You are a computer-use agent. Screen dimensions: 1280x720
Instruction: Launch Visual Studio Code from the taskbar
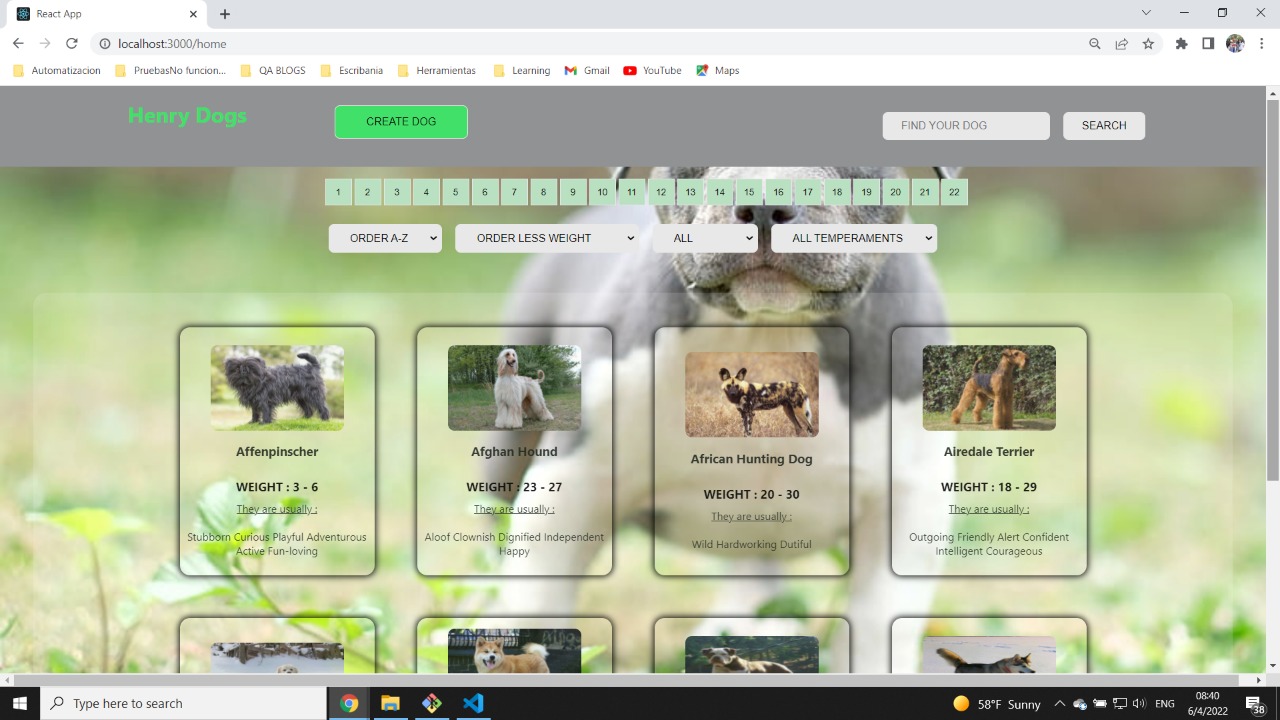tap(473, 703)
